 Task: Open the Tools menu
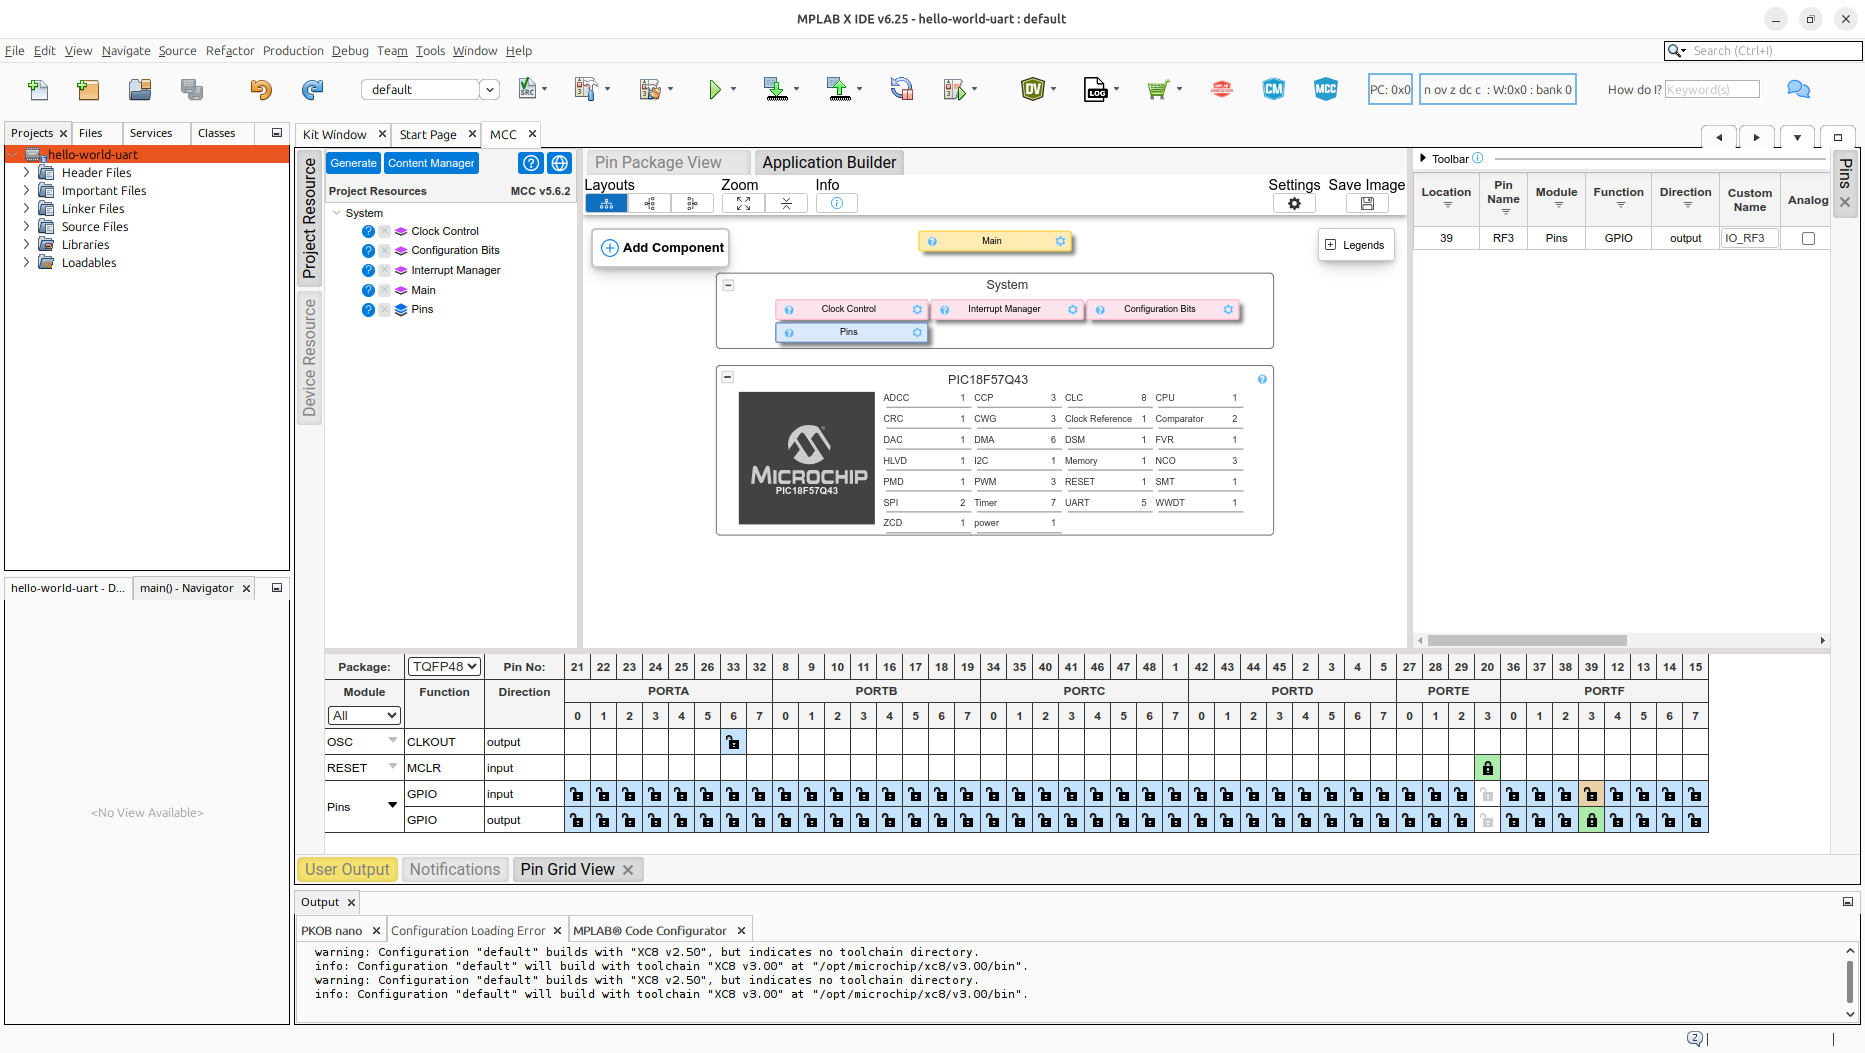pyautogui.click(x=430, y=51)
